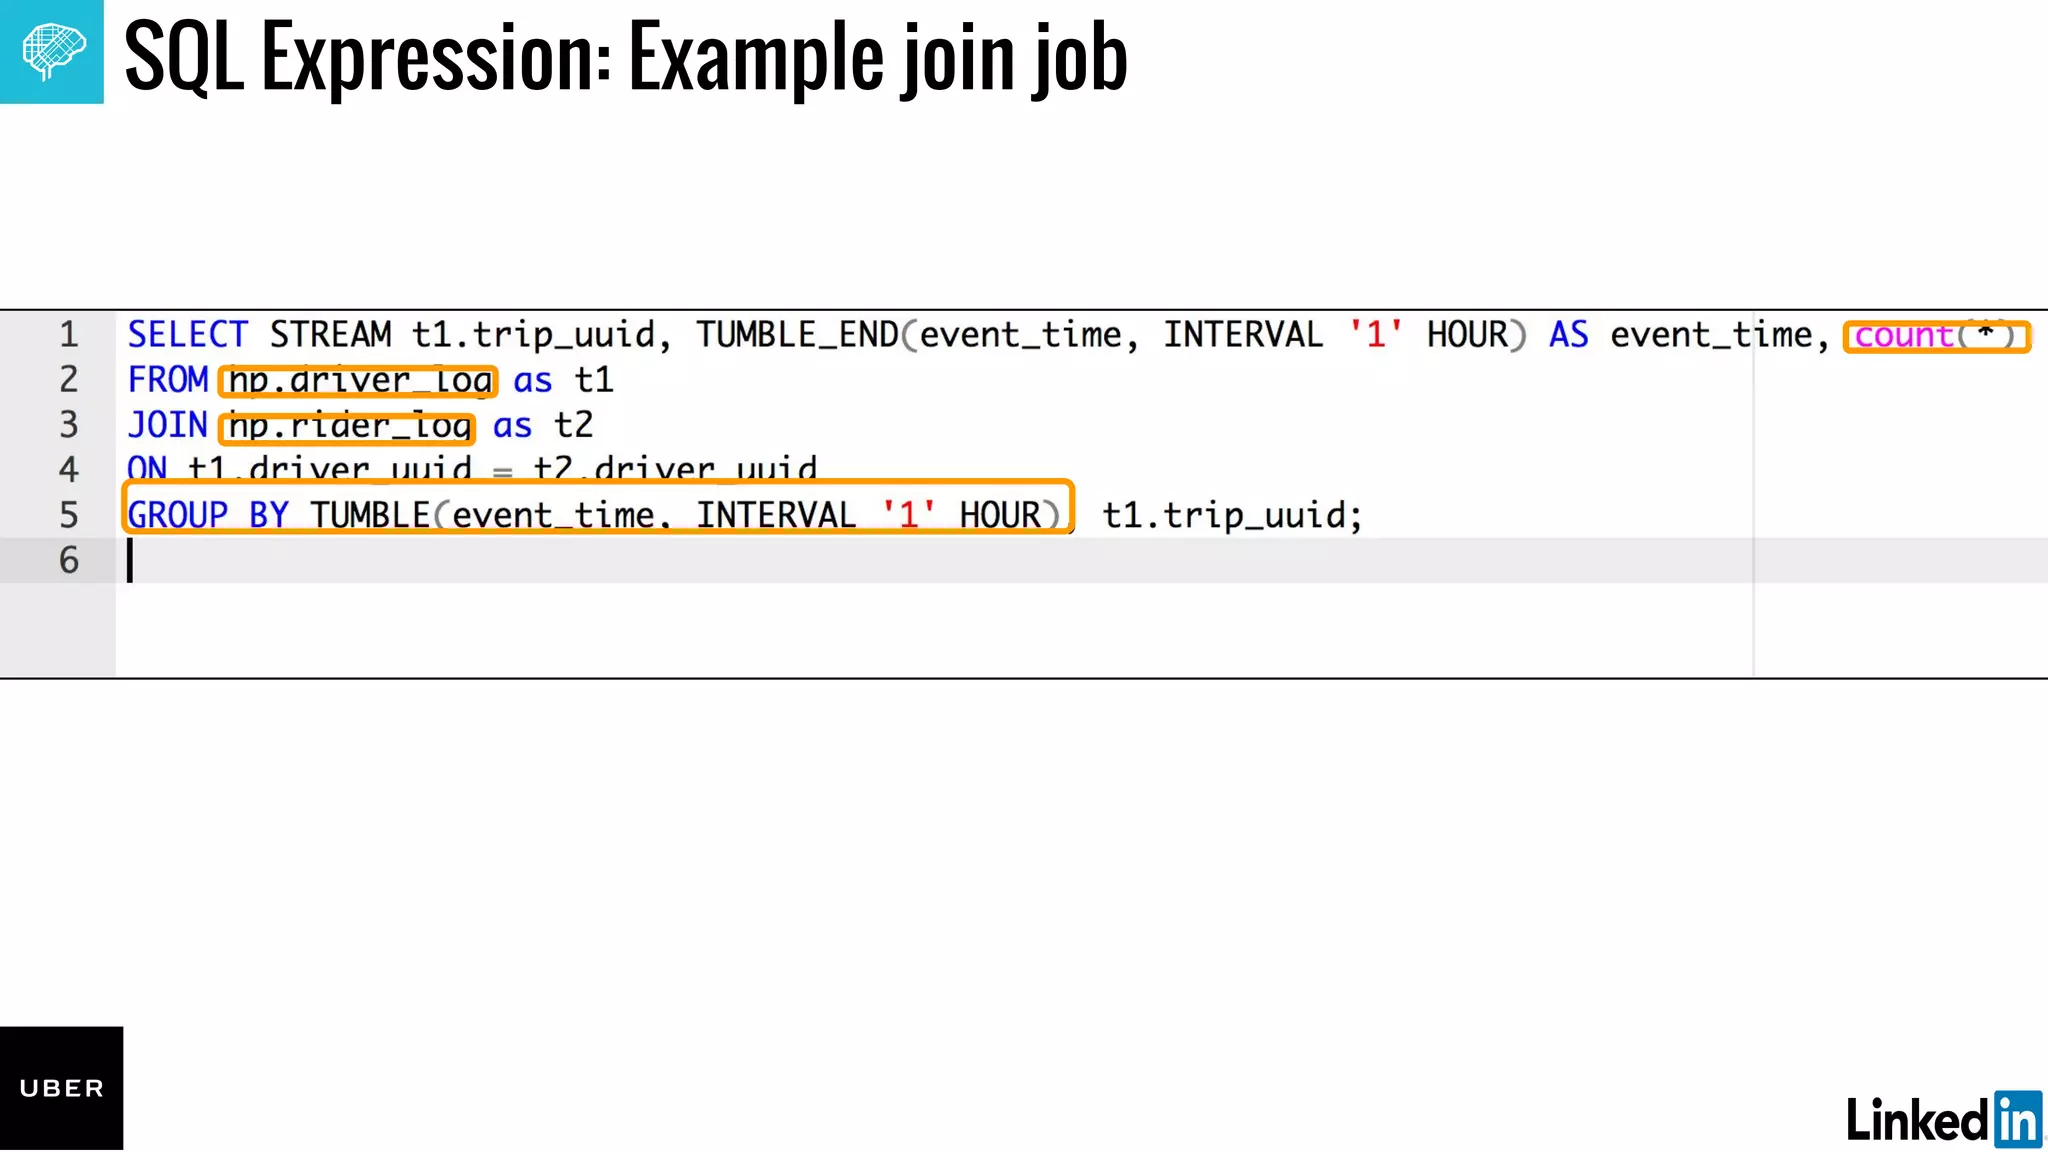Click the UBER logo
The width and height of the screenshot is (2048, 1152).
(x=61, y=1088)
